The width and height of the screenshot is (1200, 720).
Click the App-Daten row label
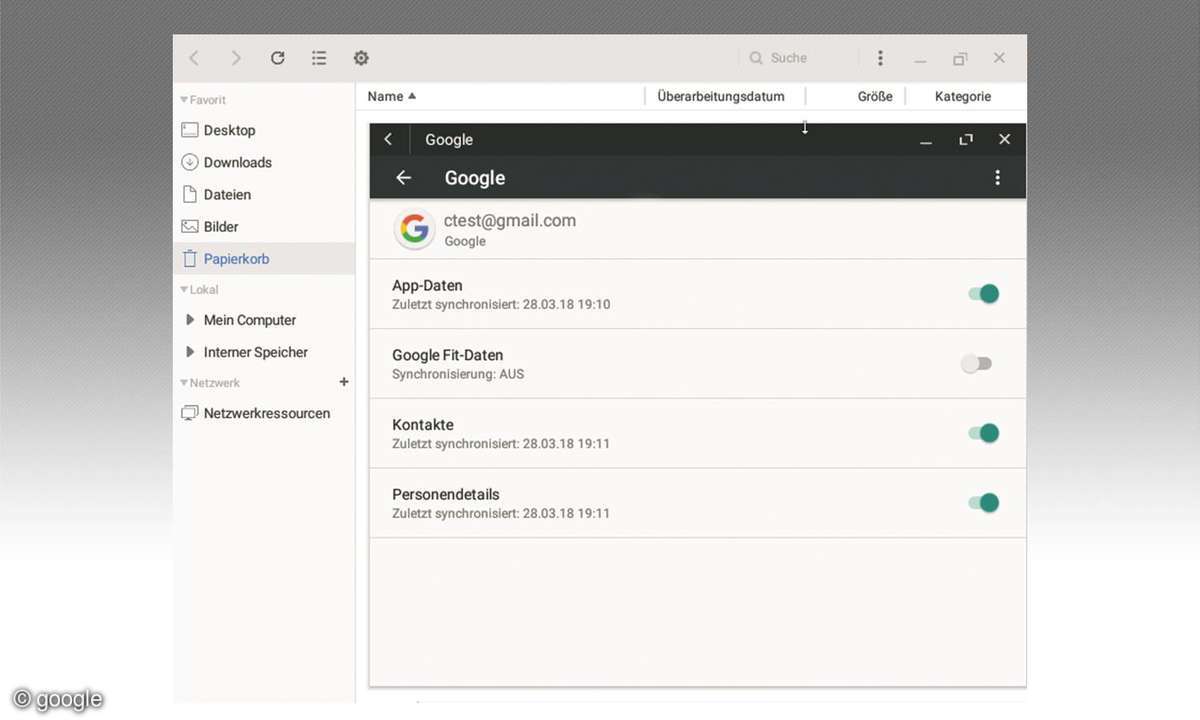pos(427,285)
